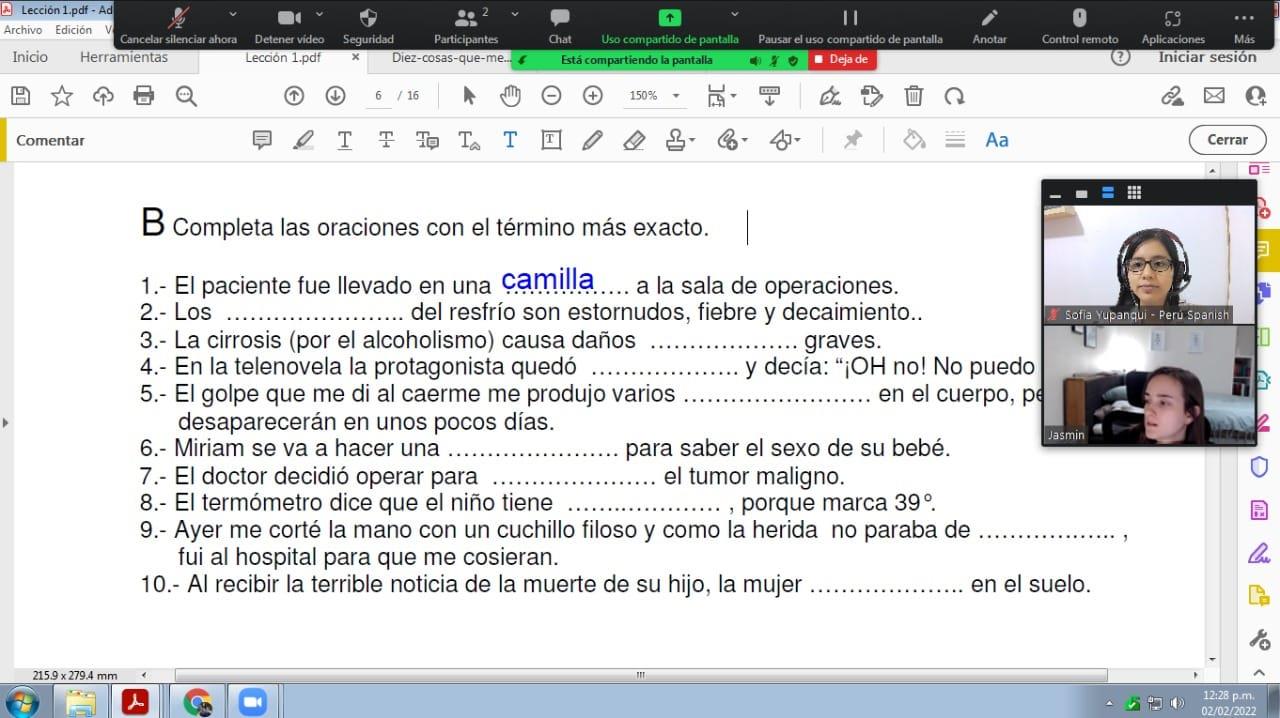Screen dimensions: 1280x718
Task: Select the eraser tool in comment toolbar
Action: (x=634, y=140)
